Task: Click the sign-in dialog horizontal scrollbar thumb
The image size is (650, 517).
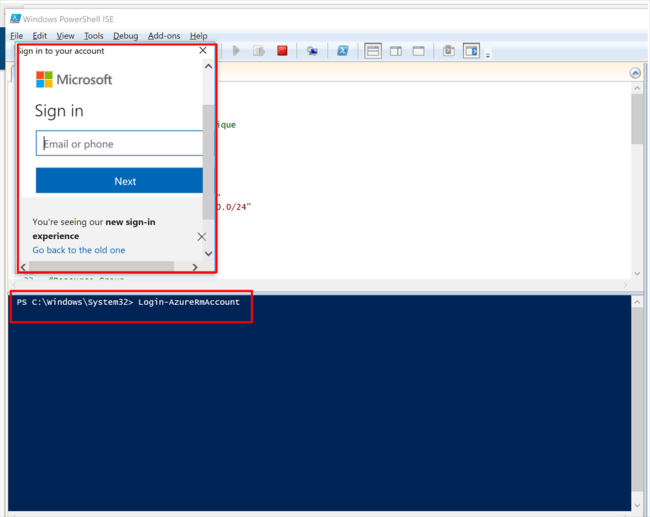Action: coord(102,267)
